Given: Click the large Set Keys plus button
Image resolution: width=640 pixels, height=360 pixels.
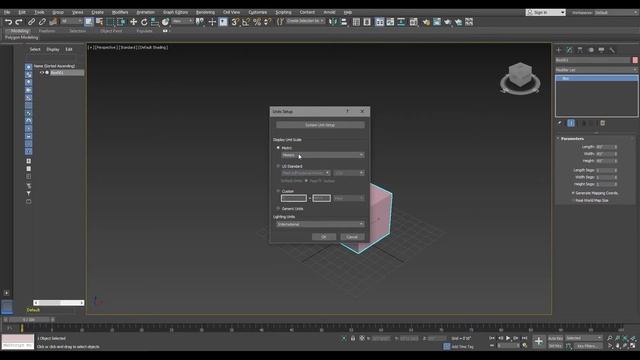Looking at the screenshot, I should tap(539, 342).
